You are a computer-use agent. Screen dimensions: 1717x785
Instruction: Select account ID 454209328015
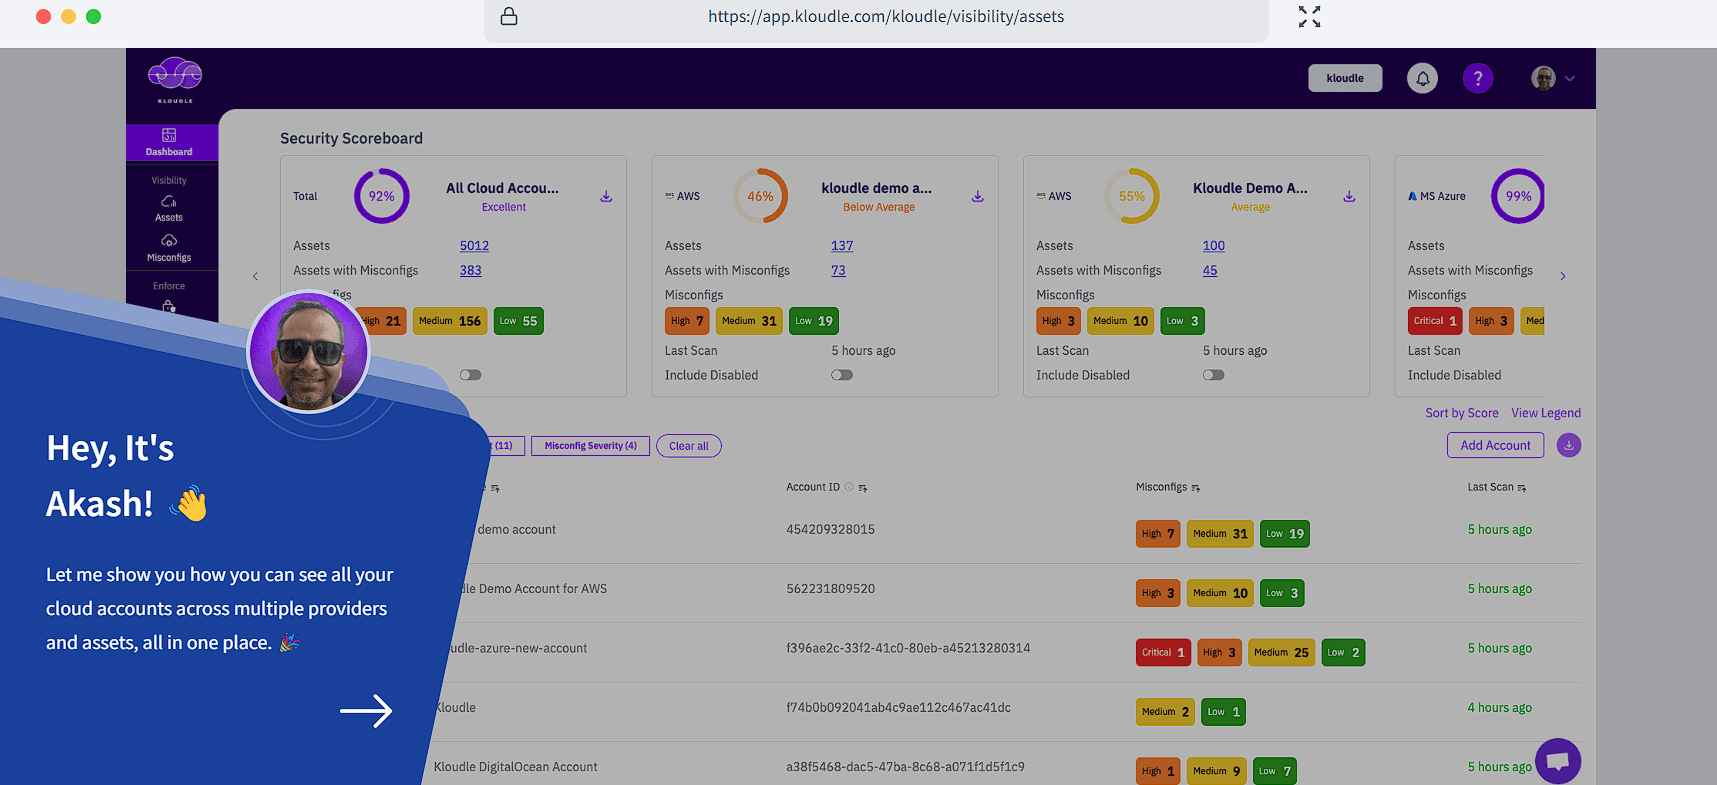click(x=830, y=530)
